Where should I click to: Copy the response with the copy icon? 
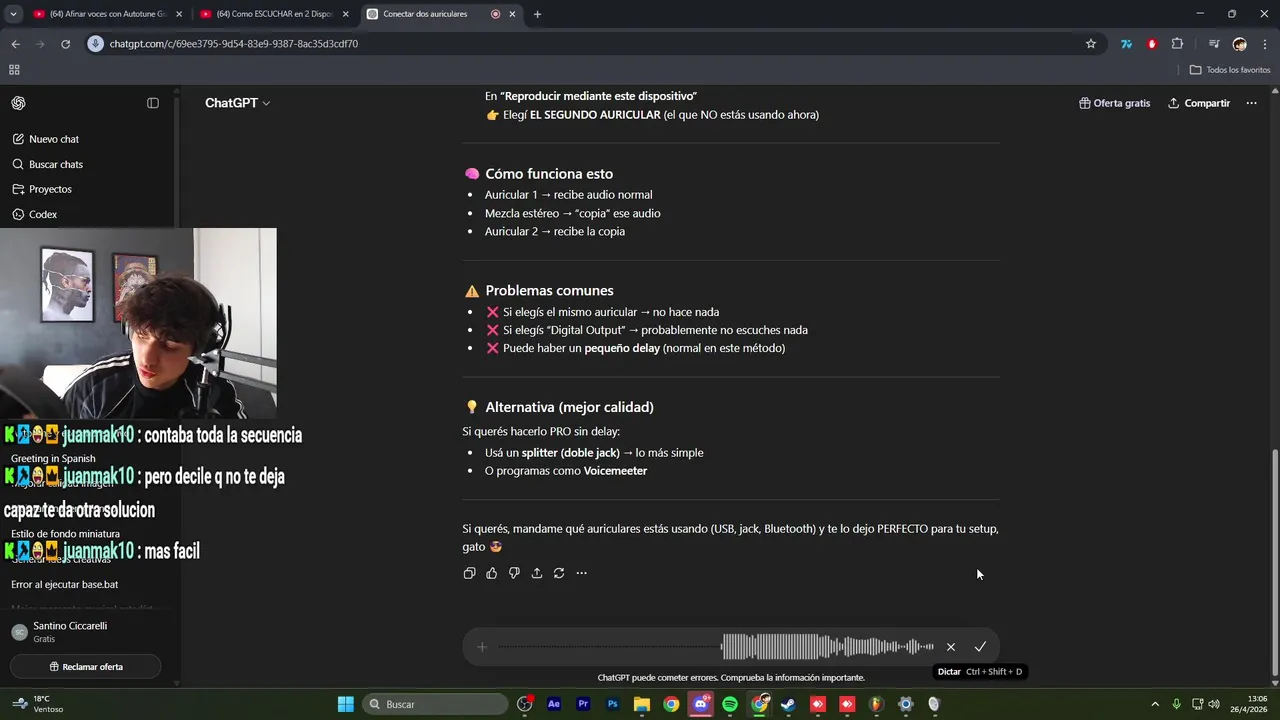tap(469, 573)
